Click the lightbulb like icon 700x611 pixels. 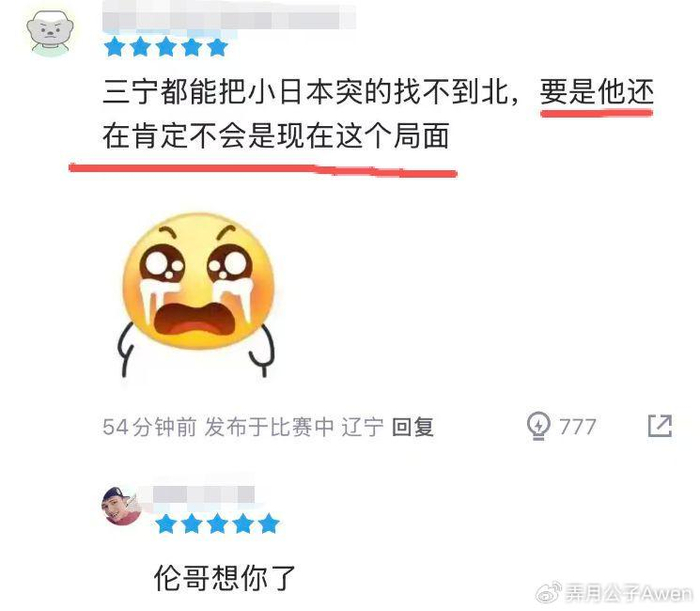tap(538, 426)
